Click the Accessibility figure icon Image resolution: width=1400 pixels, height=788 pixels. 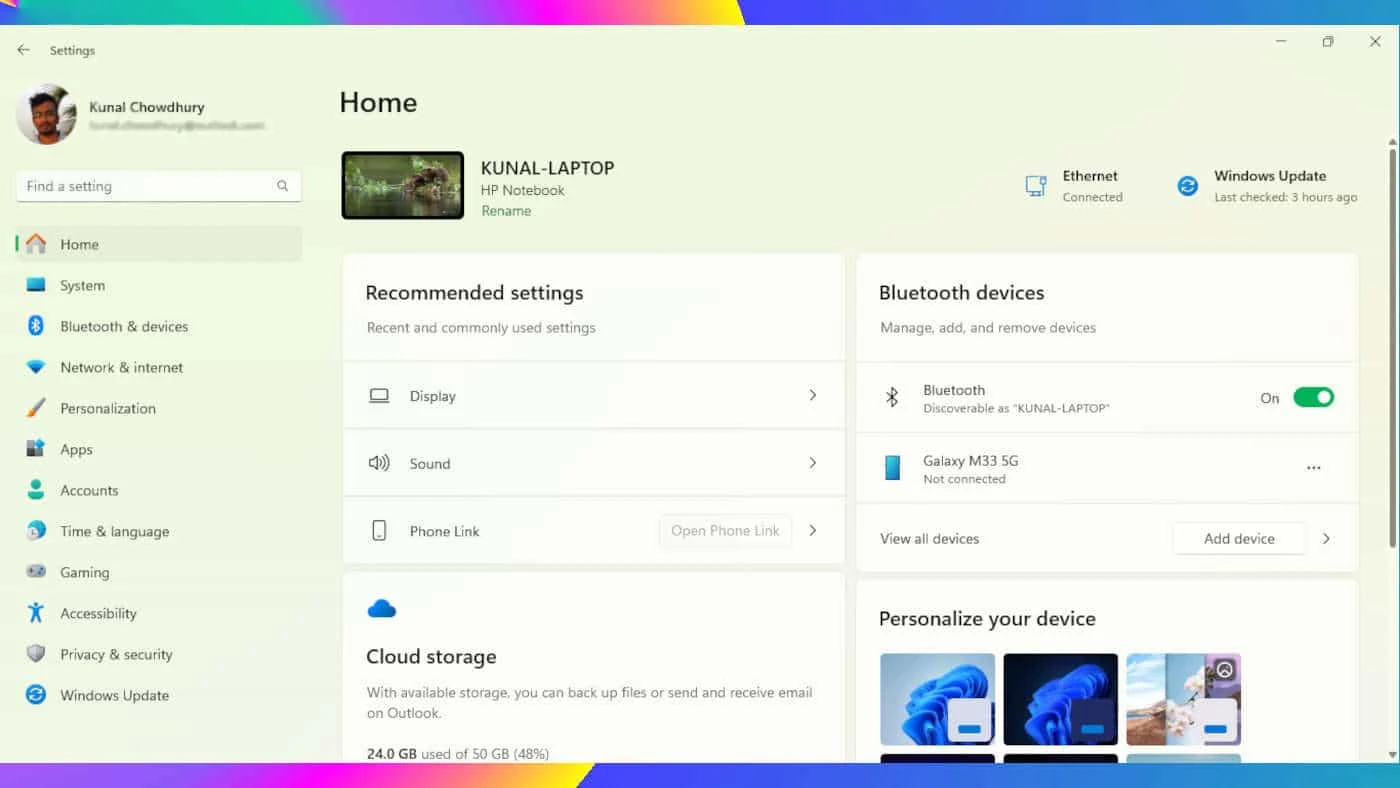[x=36, y=613]
